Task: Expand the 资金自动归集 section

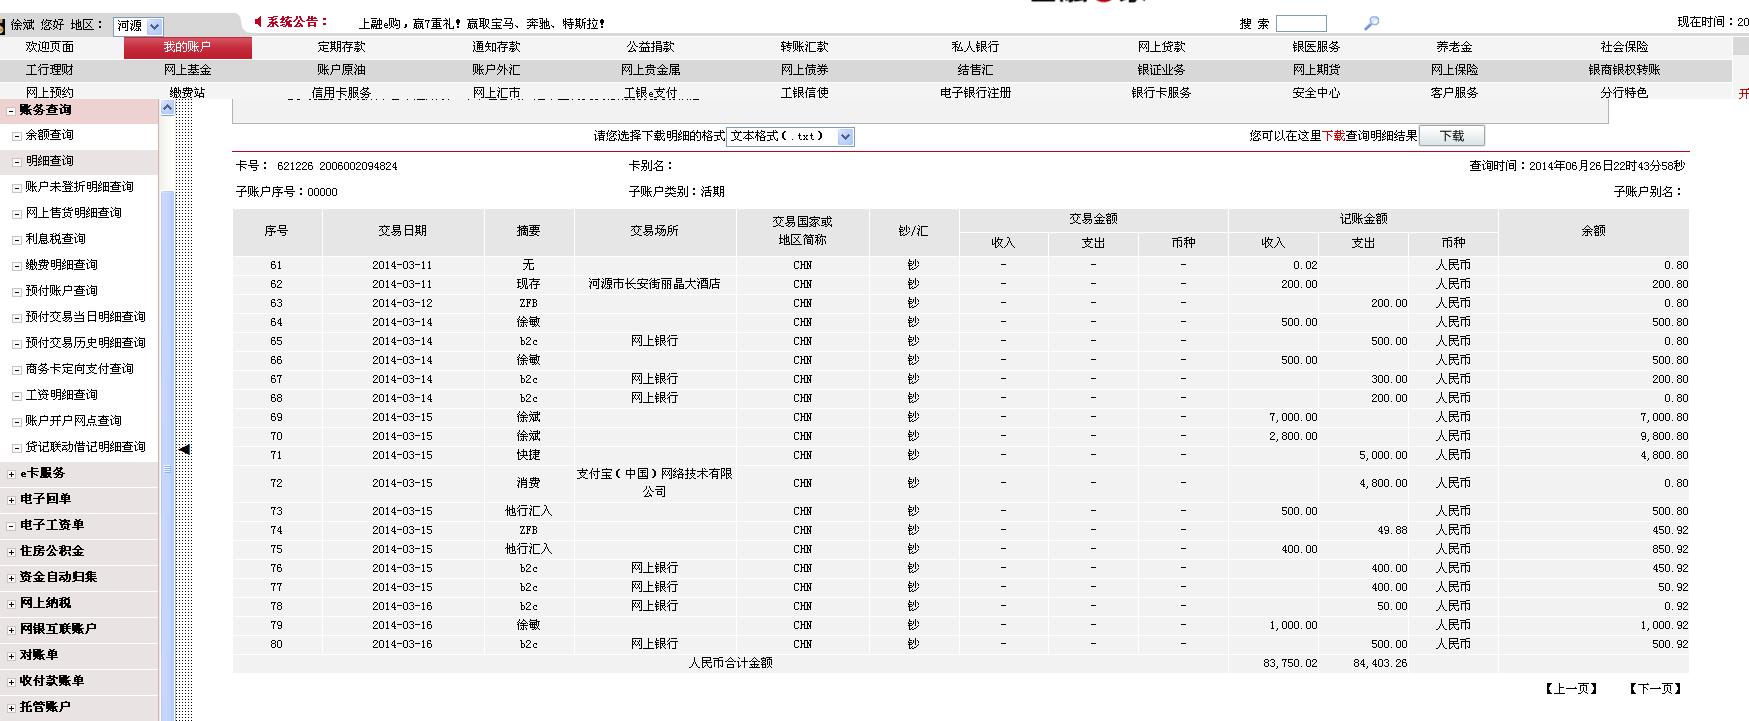Action: [x=11, y=578]
